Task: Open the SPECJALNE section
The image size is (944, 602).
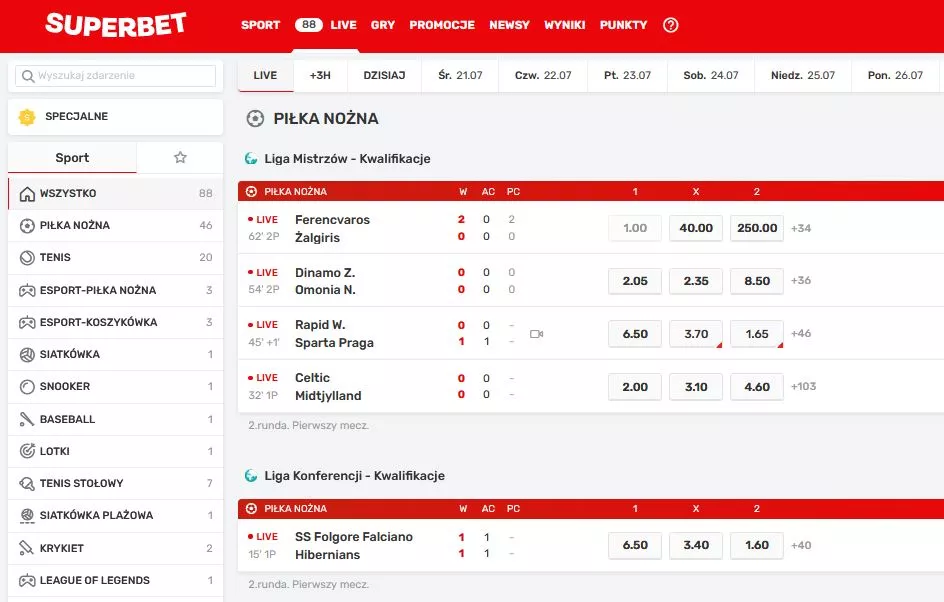Action: (x=116, y=117)
